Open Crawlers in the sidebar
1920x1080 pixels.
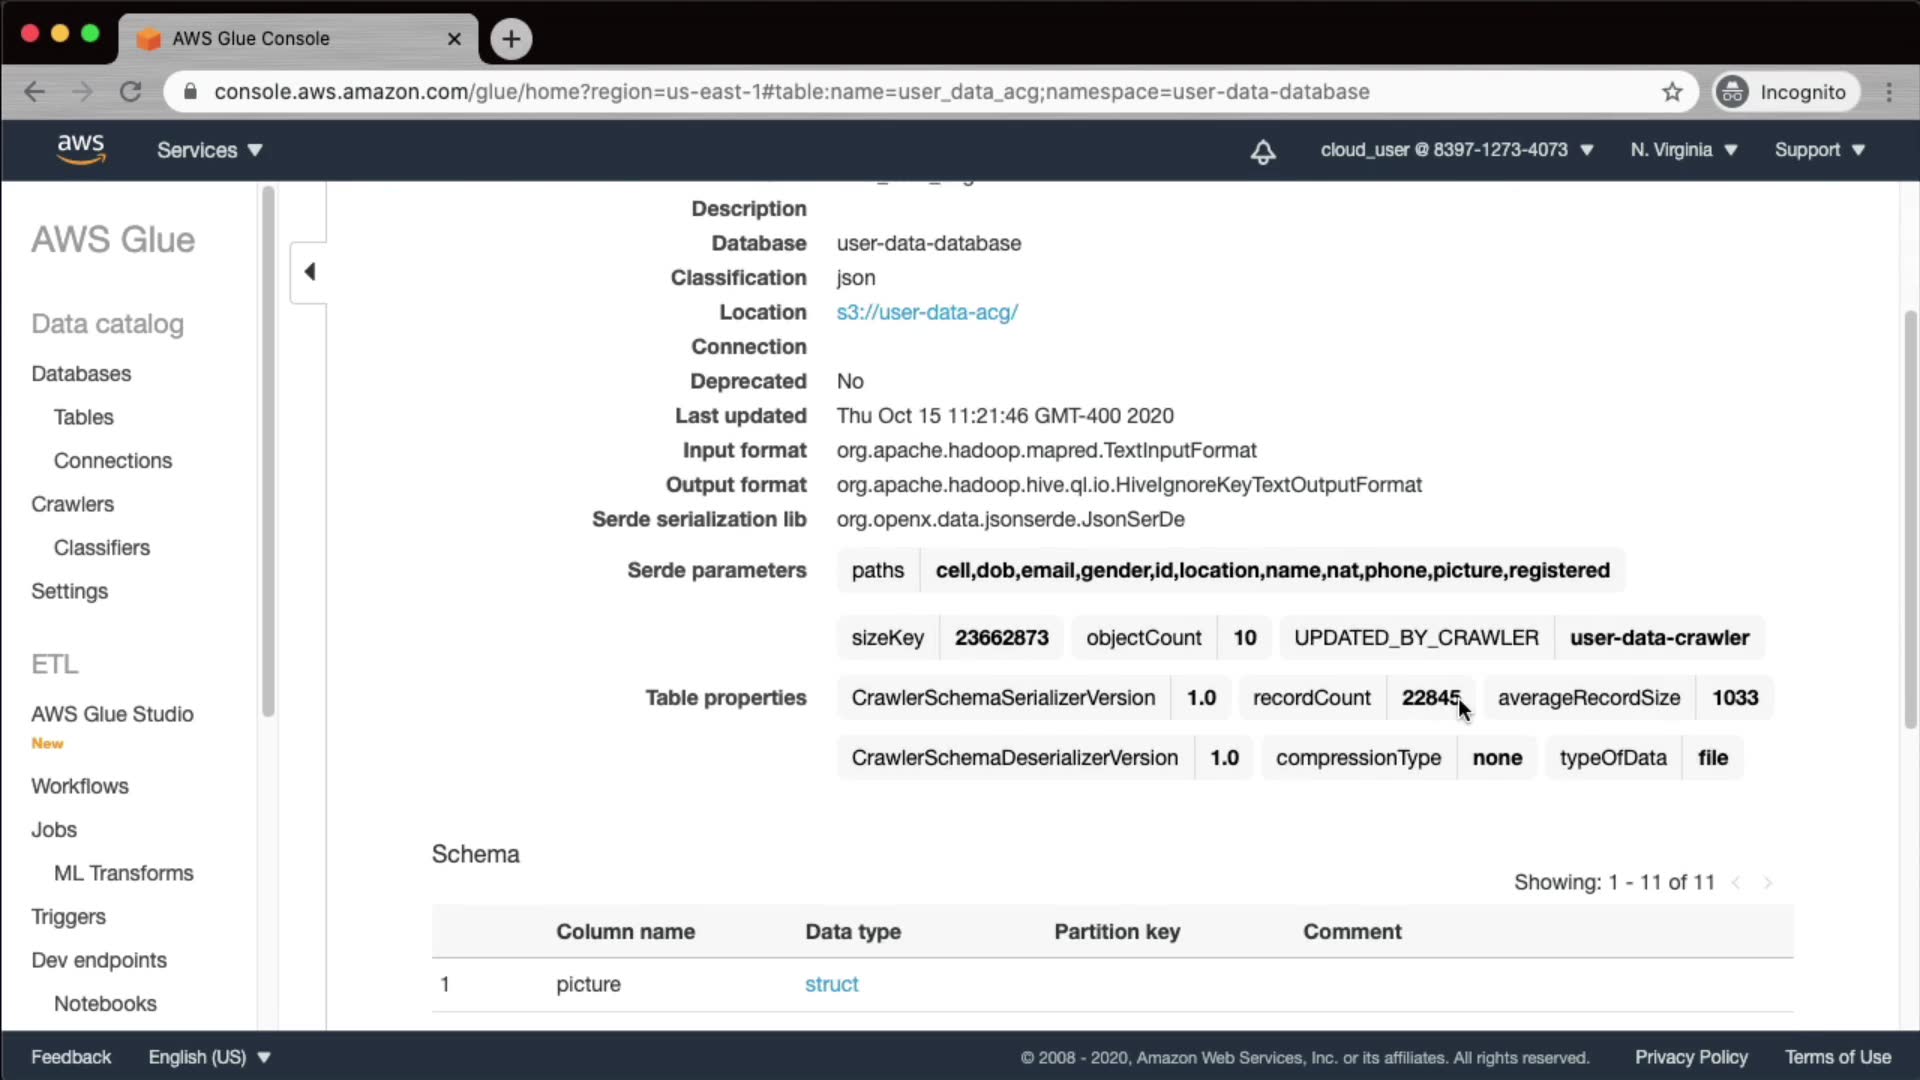tap(72, 504)
